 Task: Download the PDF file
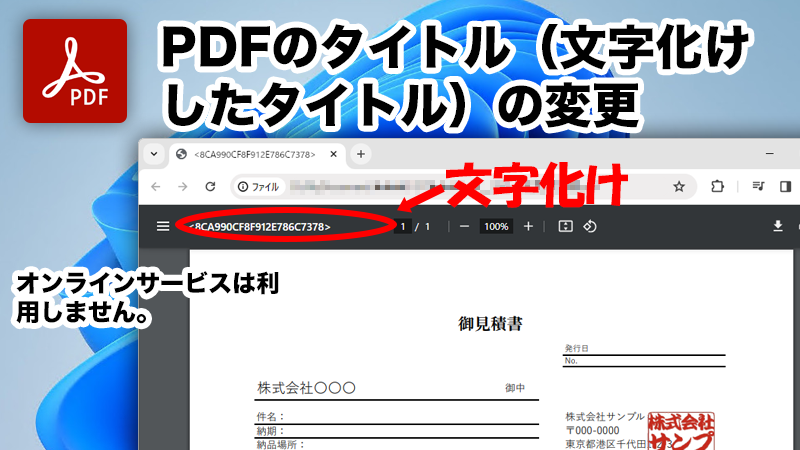pos(778,227)
